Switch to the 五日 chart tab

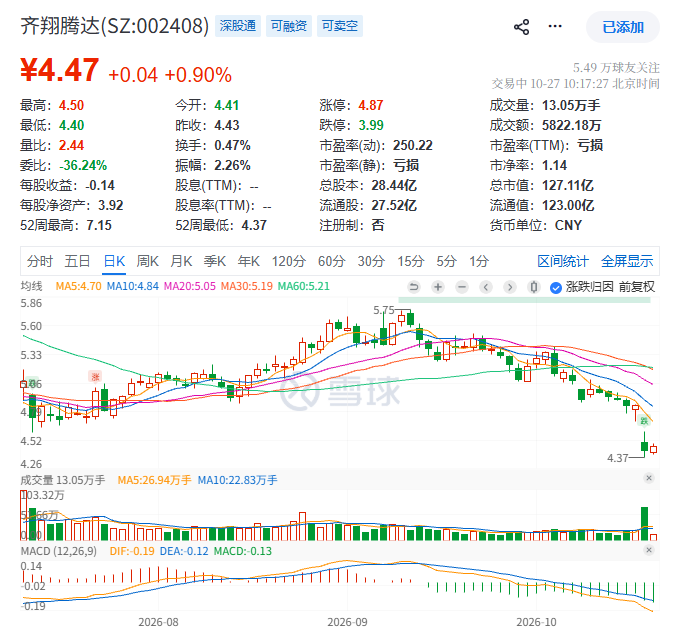(77, 261)
